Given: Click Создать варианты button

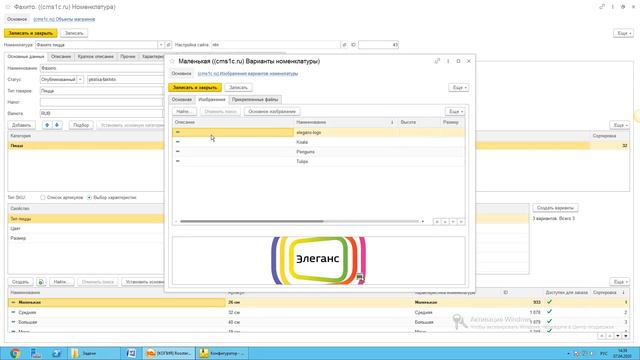Looking at the screenshot, I should 555,208.
